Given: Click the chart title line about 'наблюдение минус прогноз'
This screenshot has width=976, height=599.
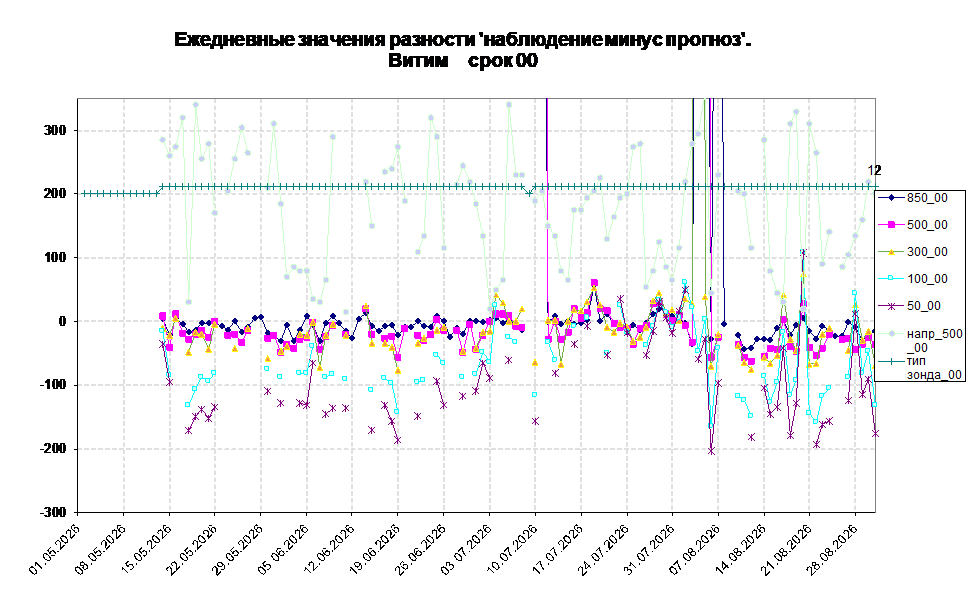Looking at the screenshot, I should coord(462,40).
